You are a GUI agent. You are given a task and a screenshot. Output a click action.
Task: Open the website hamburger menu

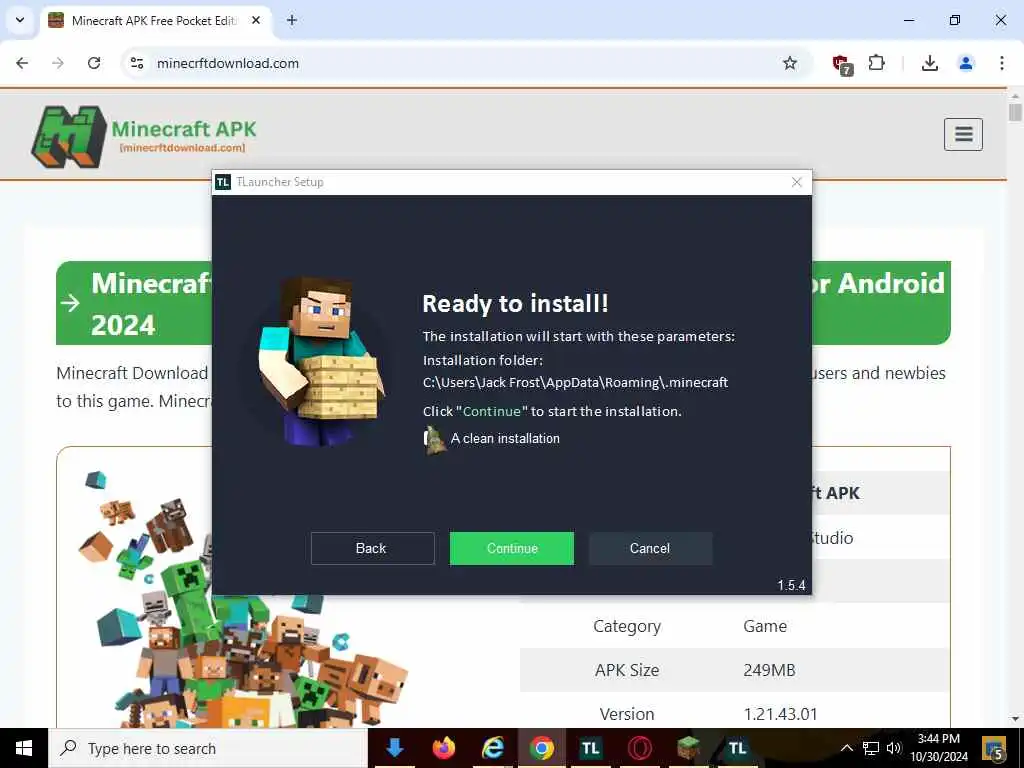pos(963,135)
